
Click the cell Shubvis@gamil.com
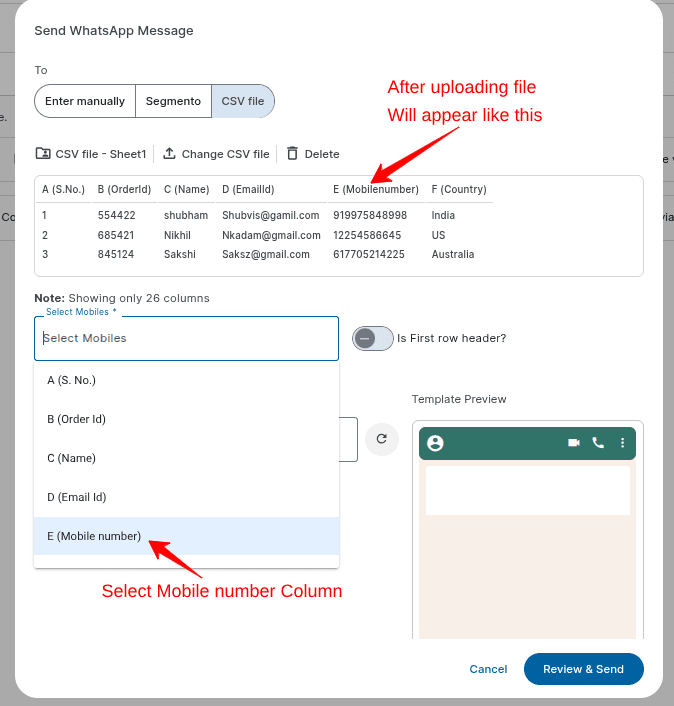[x=271, y=216]
